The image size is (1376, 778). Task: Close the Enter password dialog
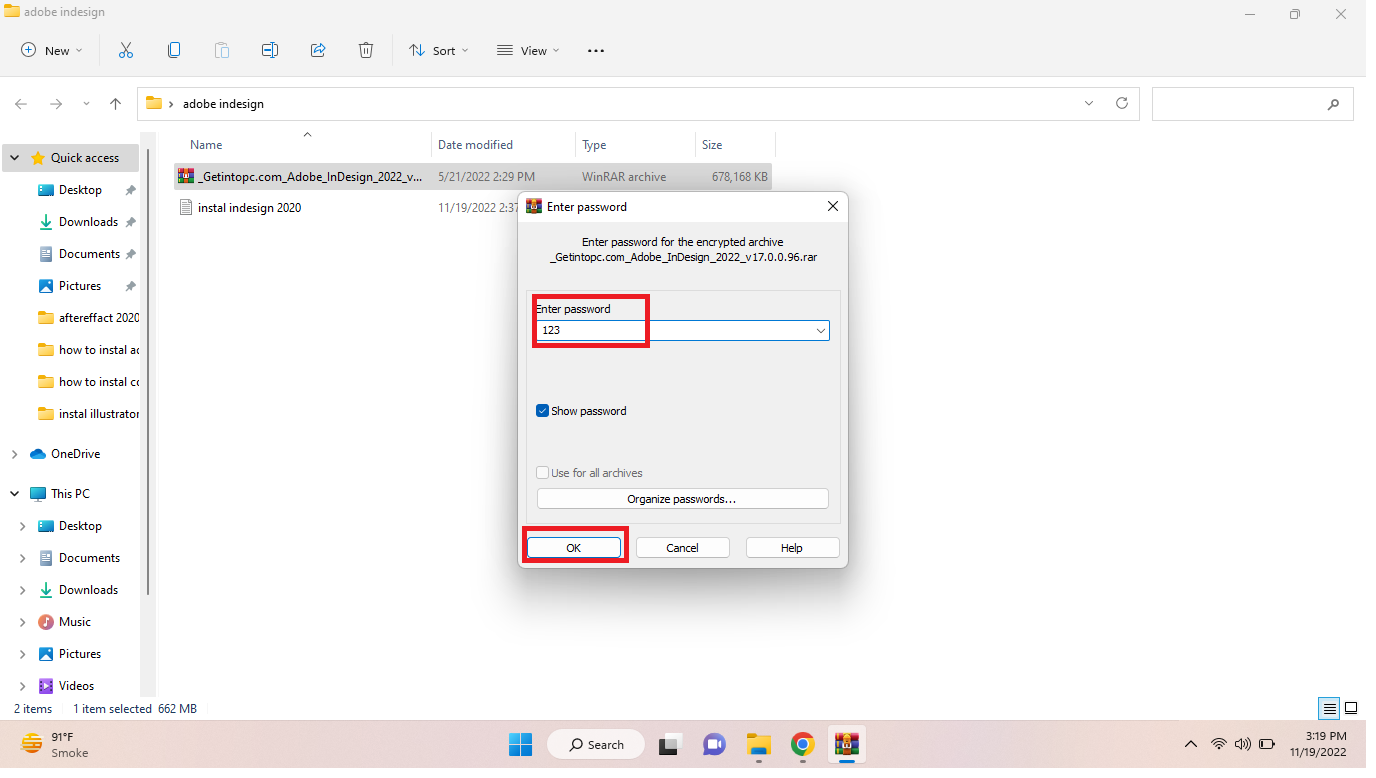(x=833, y=207)
